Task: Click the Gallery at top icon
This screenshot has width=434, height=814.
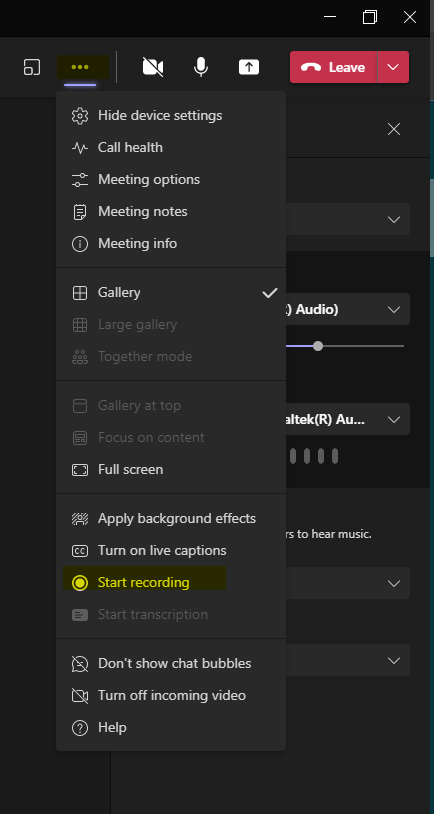Action: [80, 405]
